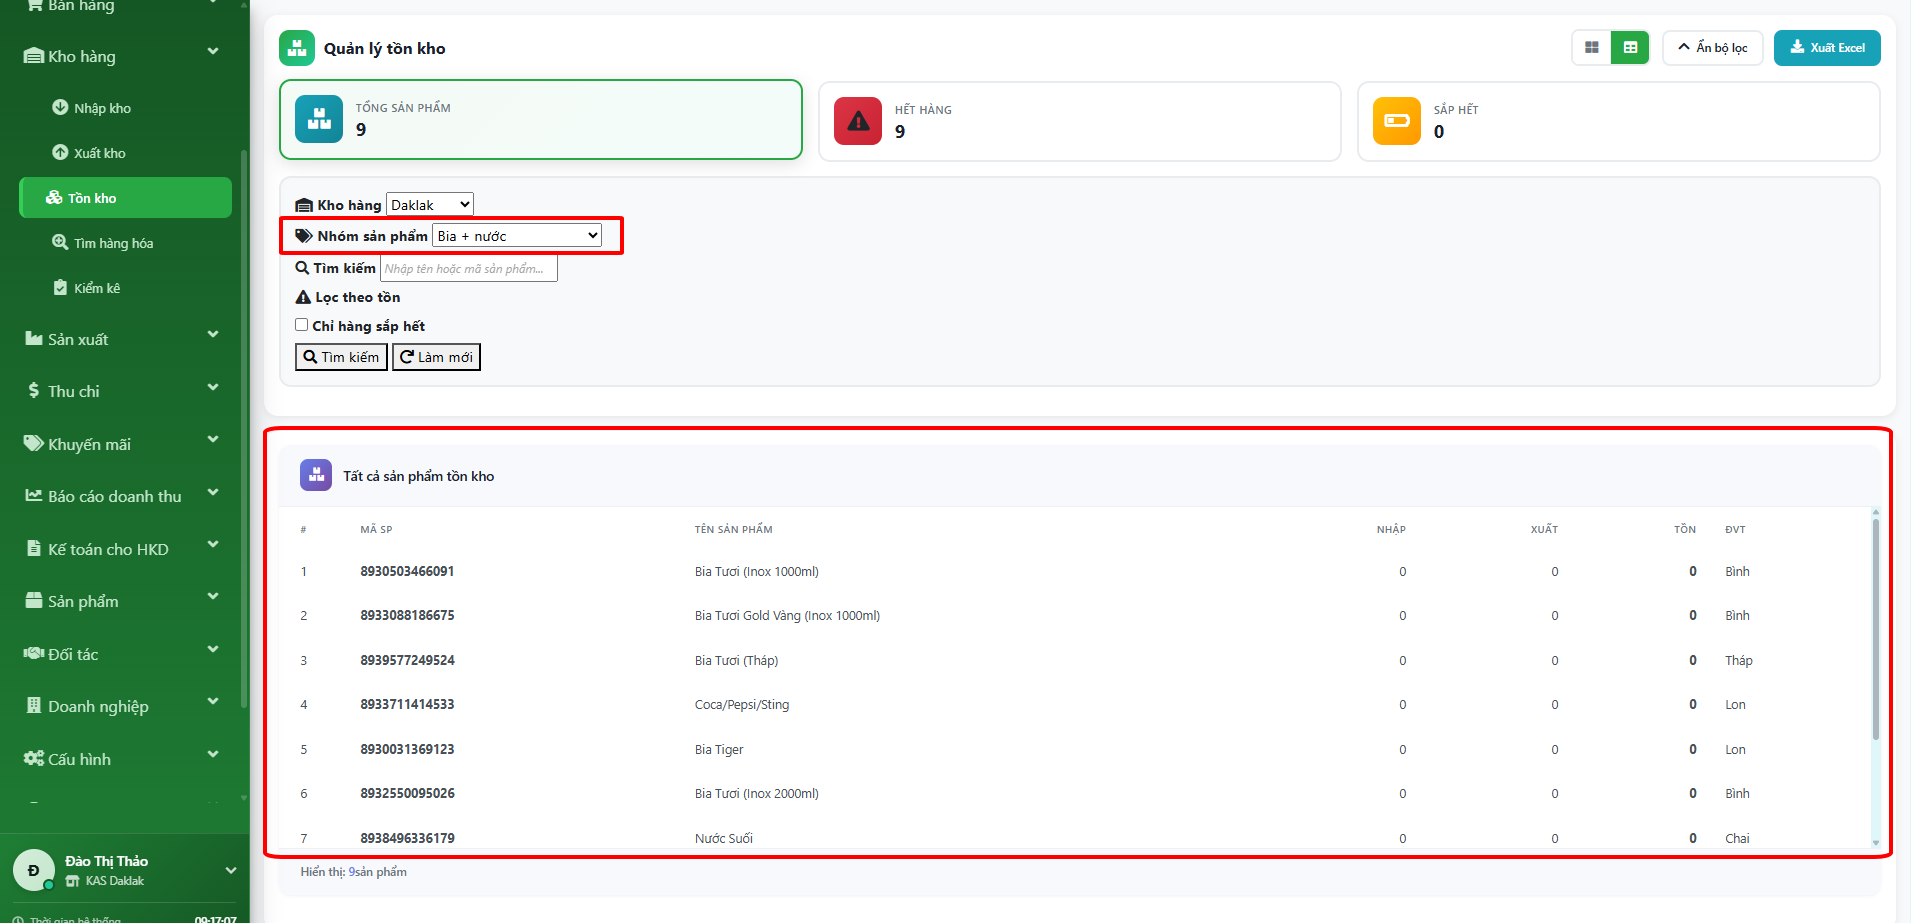Hide filters with Ẩn bộ lọc
The height and width of the screenshot is (923, 1911).
(x=1712, y=48)
